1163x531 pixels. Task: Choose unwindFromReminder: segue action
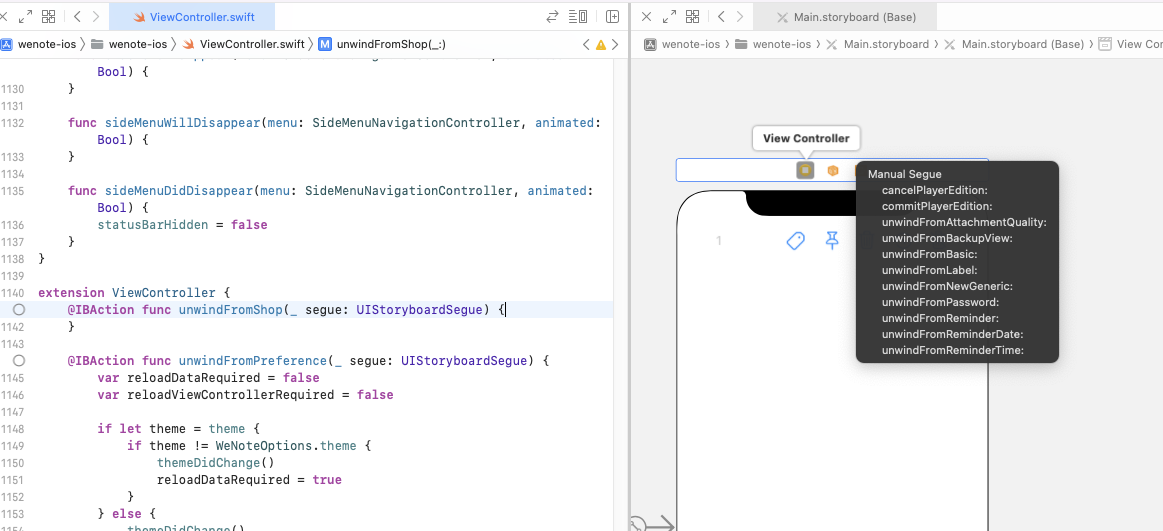tap(940, 317)
